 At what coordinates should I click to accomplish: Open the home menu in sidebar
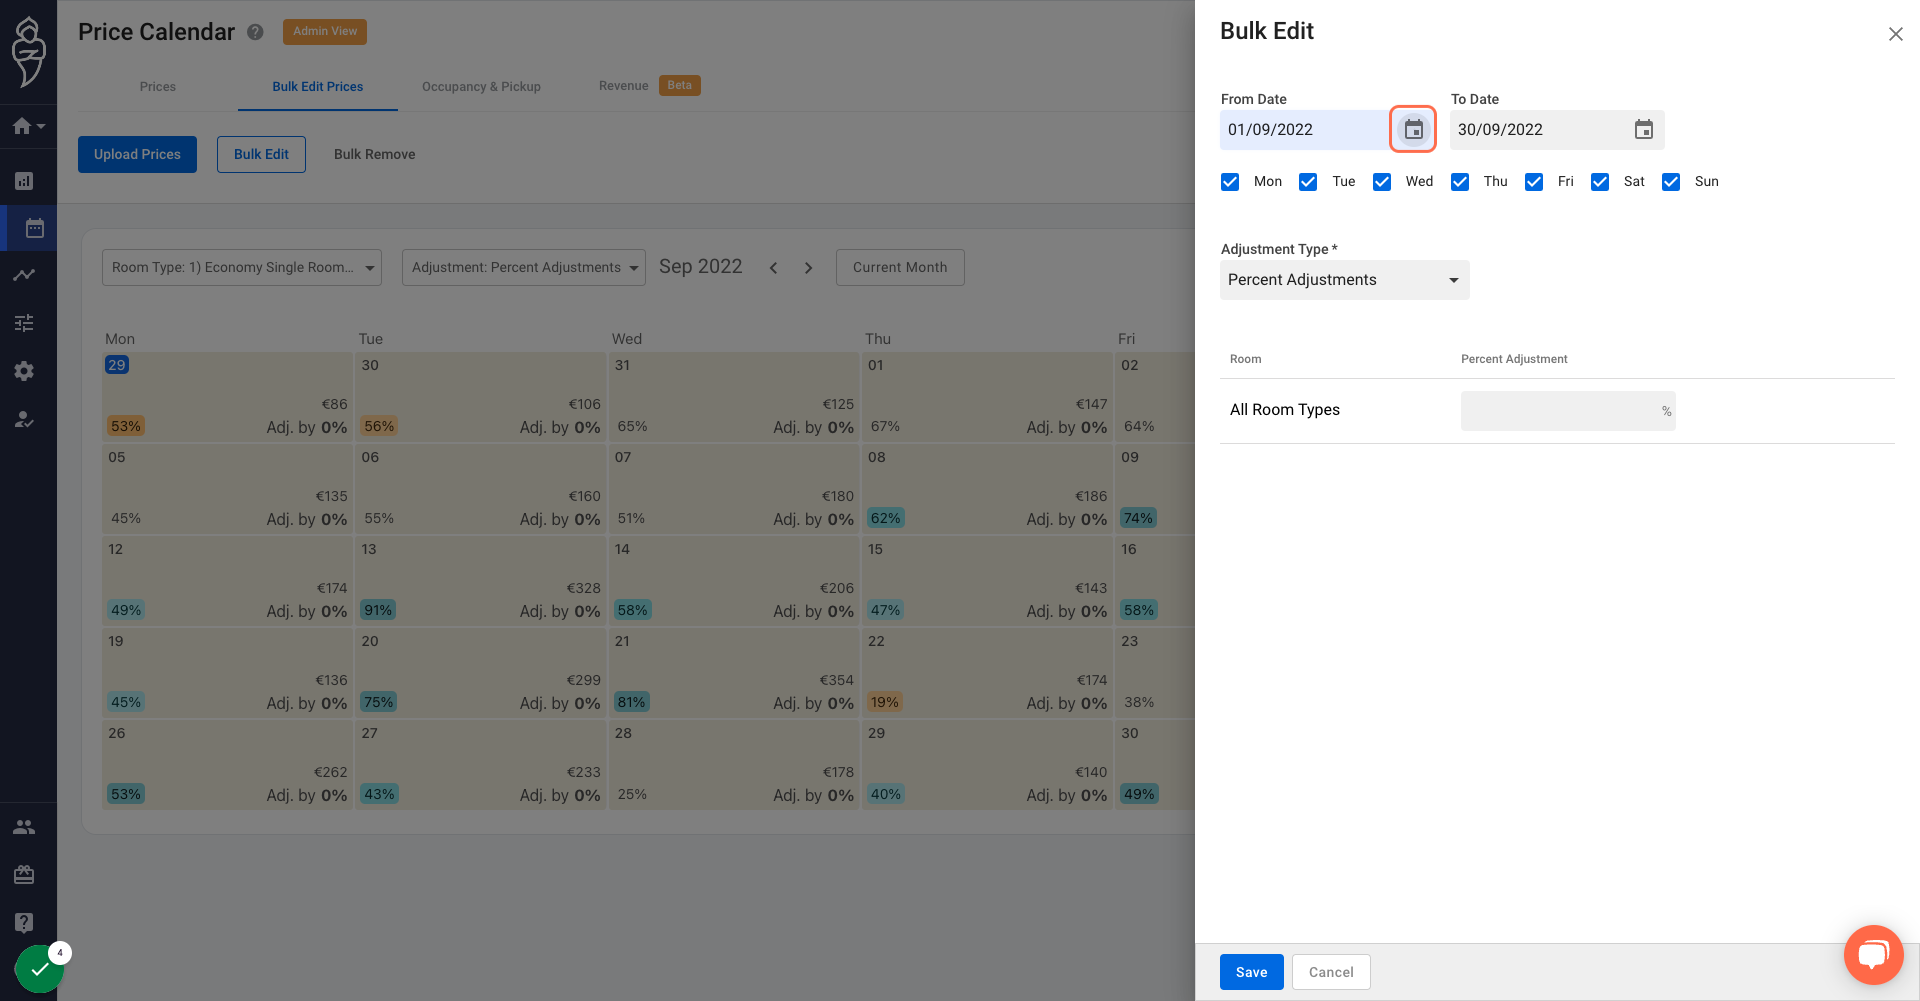pyautogui.click(x=28, y=126)
